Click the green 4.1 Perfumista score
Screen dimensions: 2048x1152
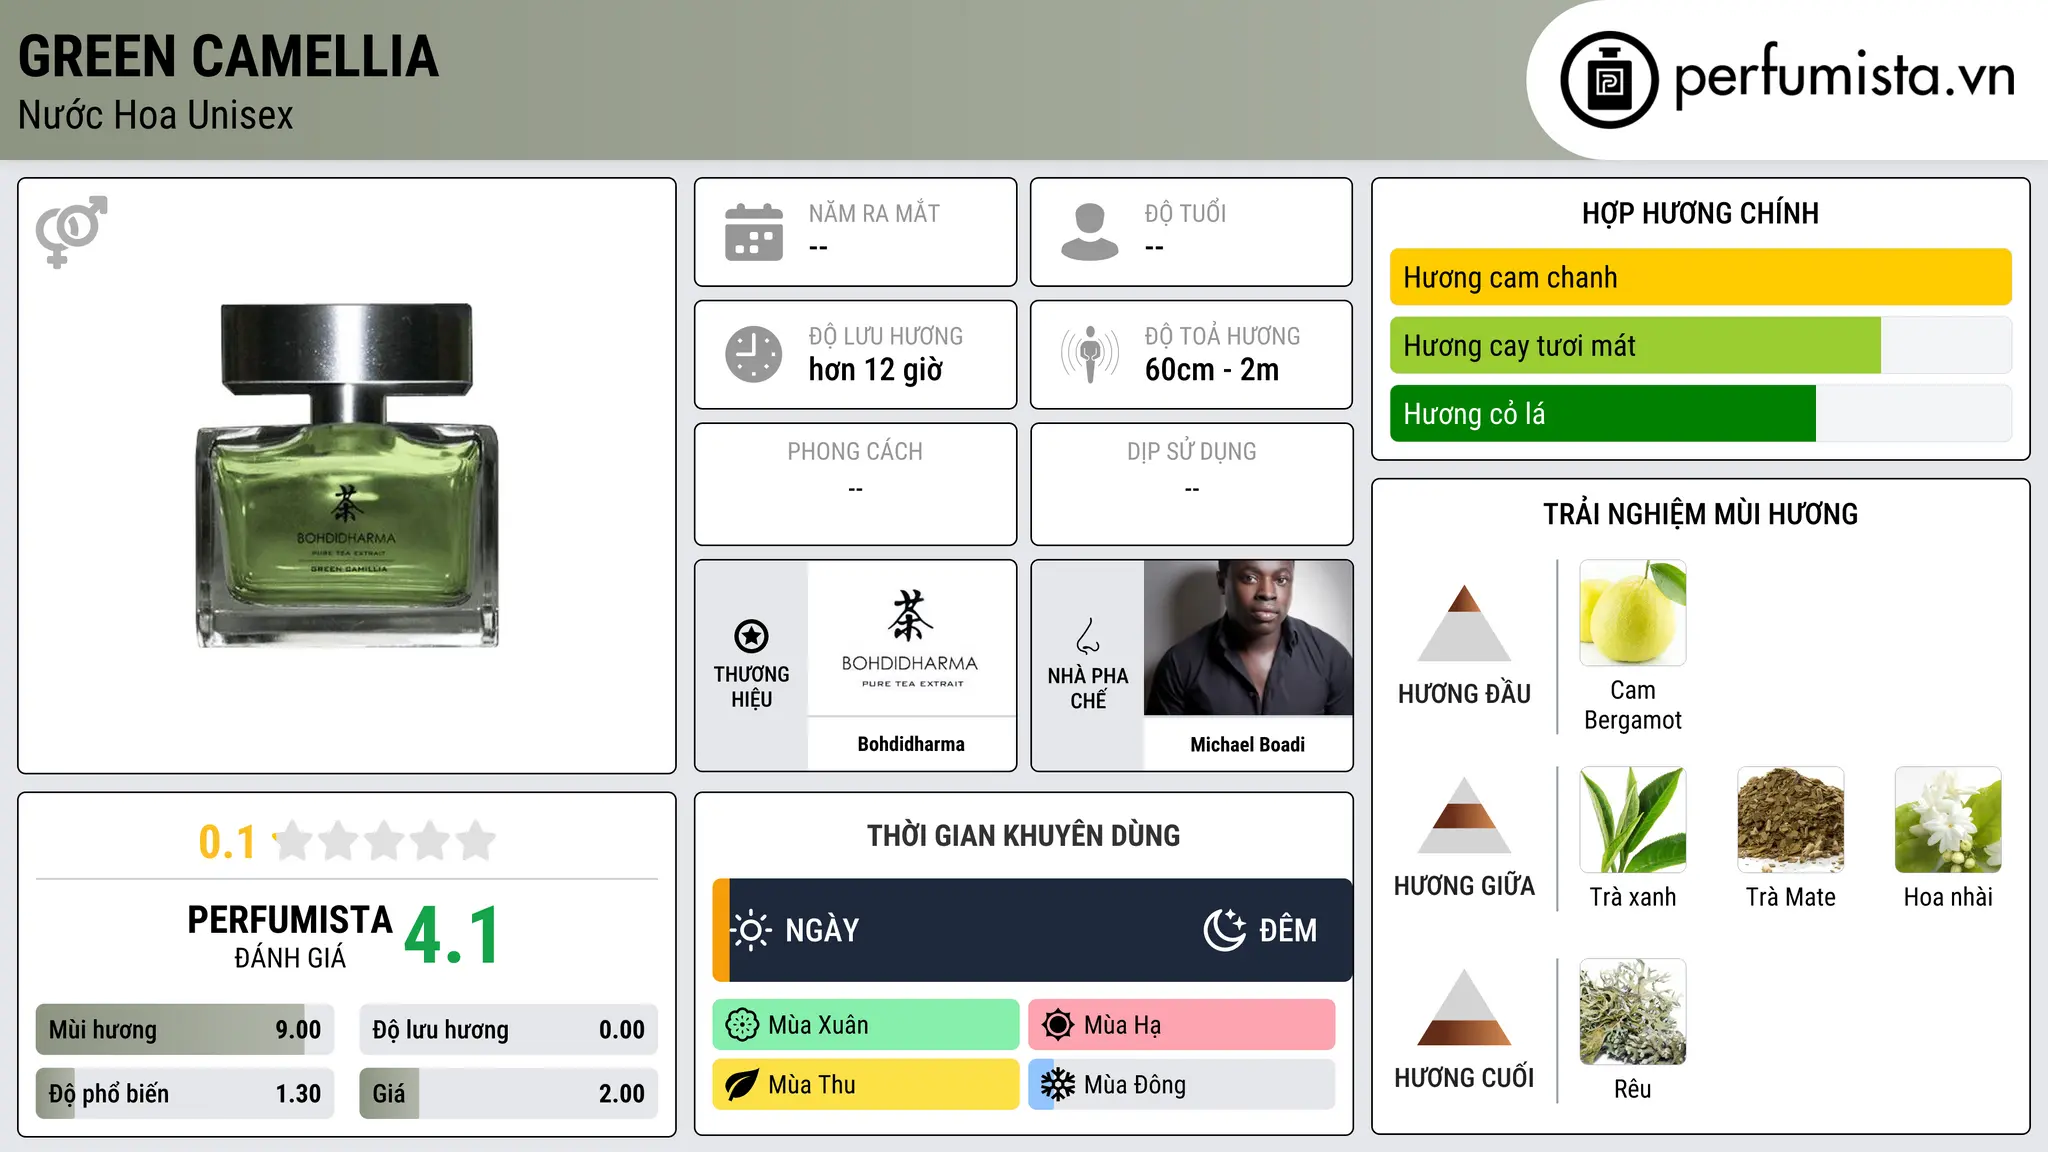click(452, 936)
